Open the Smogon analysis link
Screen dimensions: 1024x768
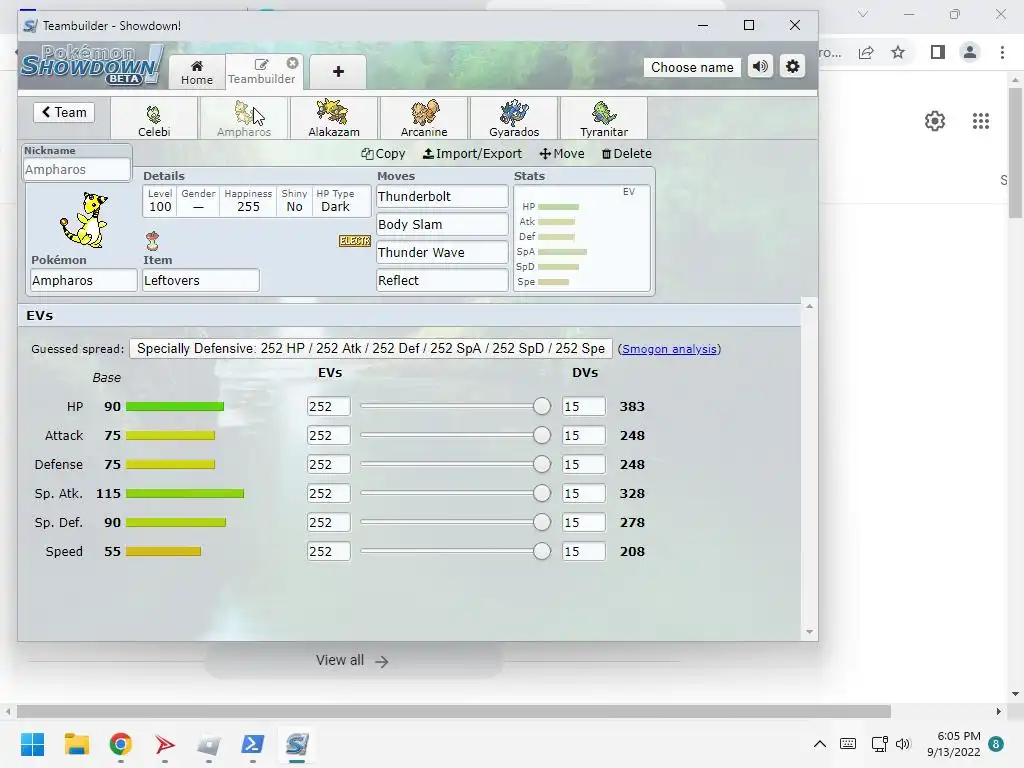669,349
